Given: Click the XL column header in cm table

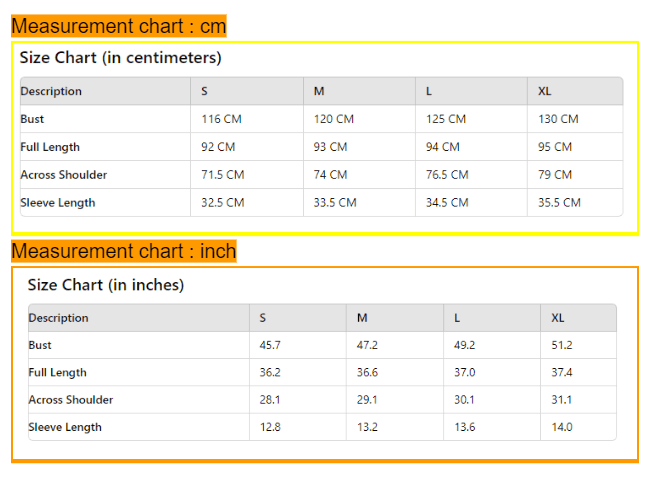Looking at the screenshot, I should 545,91.
